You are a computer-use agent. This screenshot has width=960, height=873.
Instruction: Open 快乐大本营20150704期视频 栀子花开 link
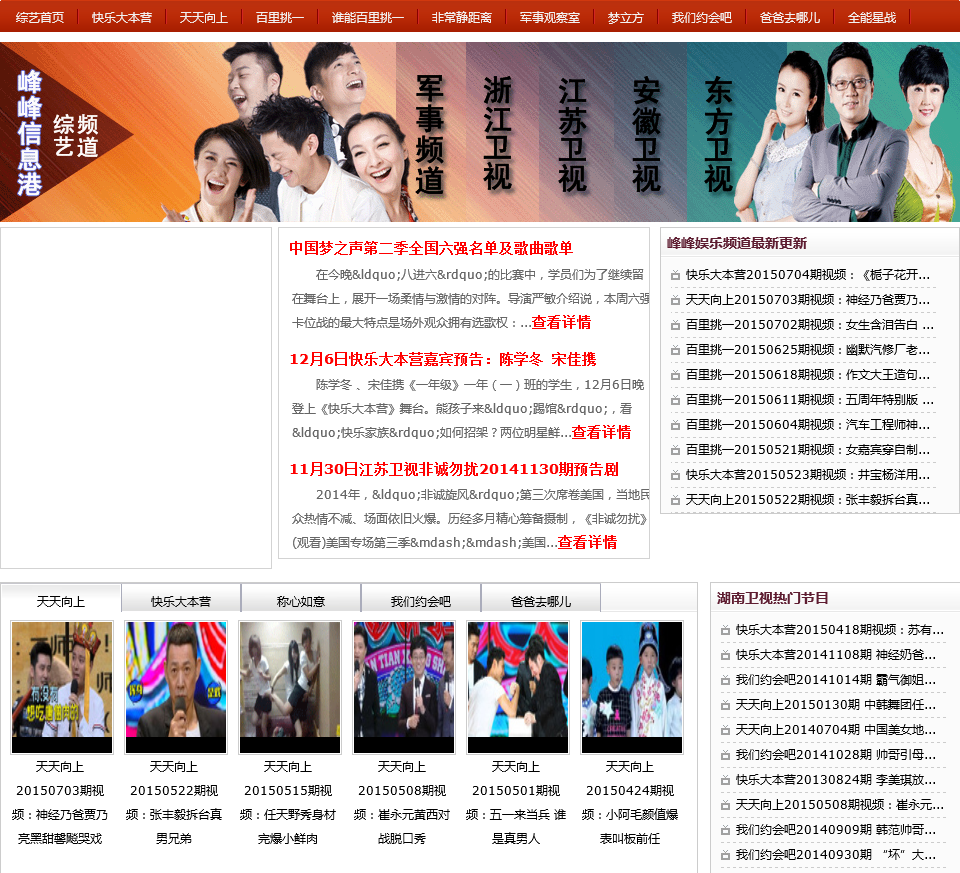click(808, 275)
